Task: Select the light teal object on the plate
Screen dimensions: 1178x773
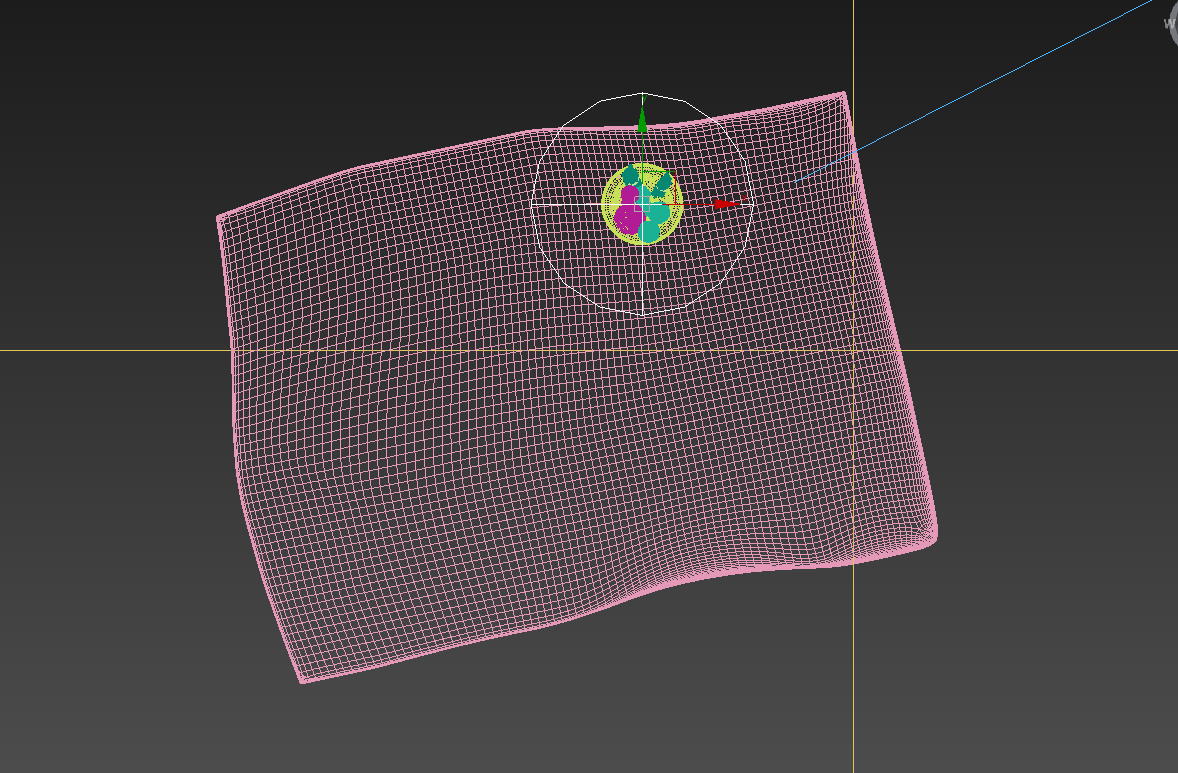Action: click(x=651, y=228)
